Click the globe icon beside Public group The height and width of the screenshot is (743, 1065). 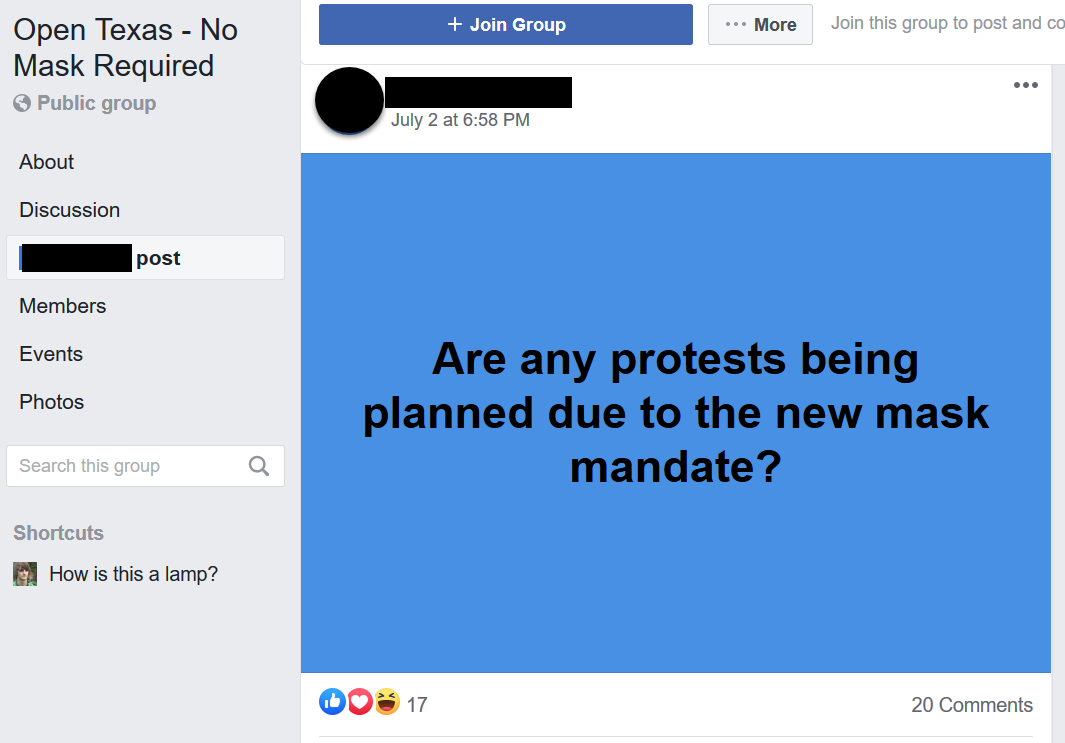(22, 103)
